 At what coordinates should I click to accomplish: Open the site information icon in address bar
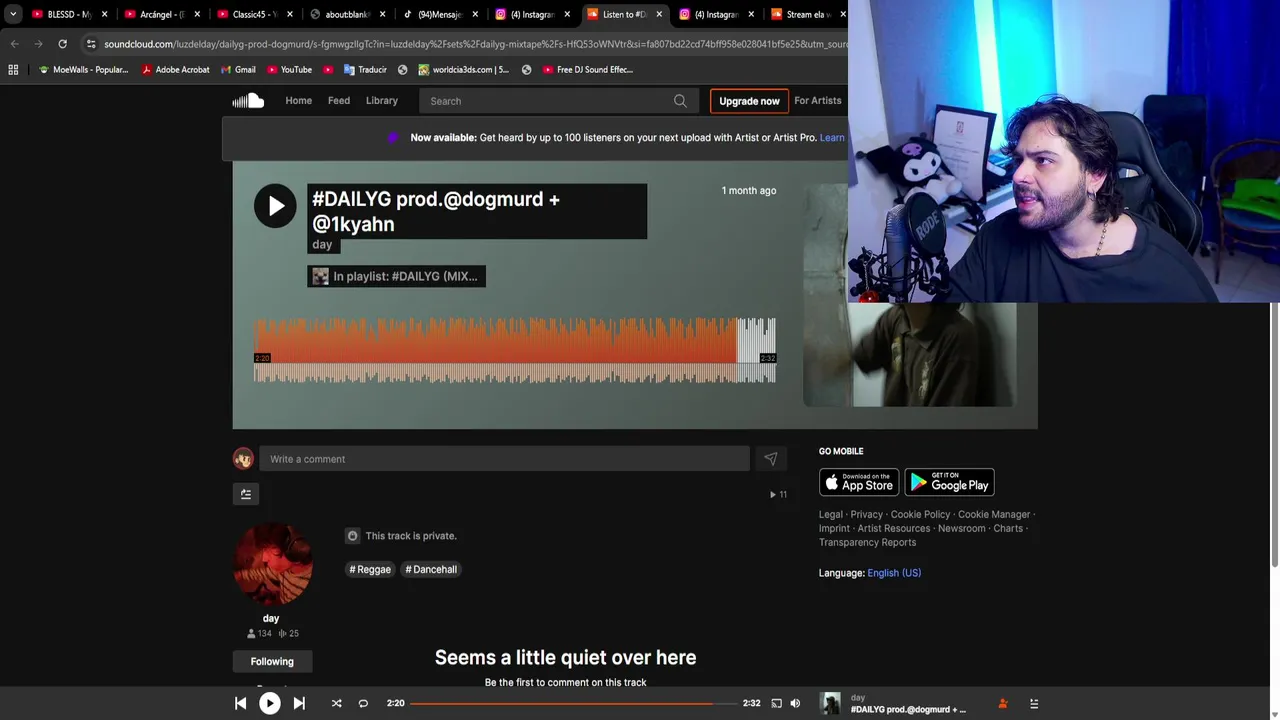click(x=91, y=44)
